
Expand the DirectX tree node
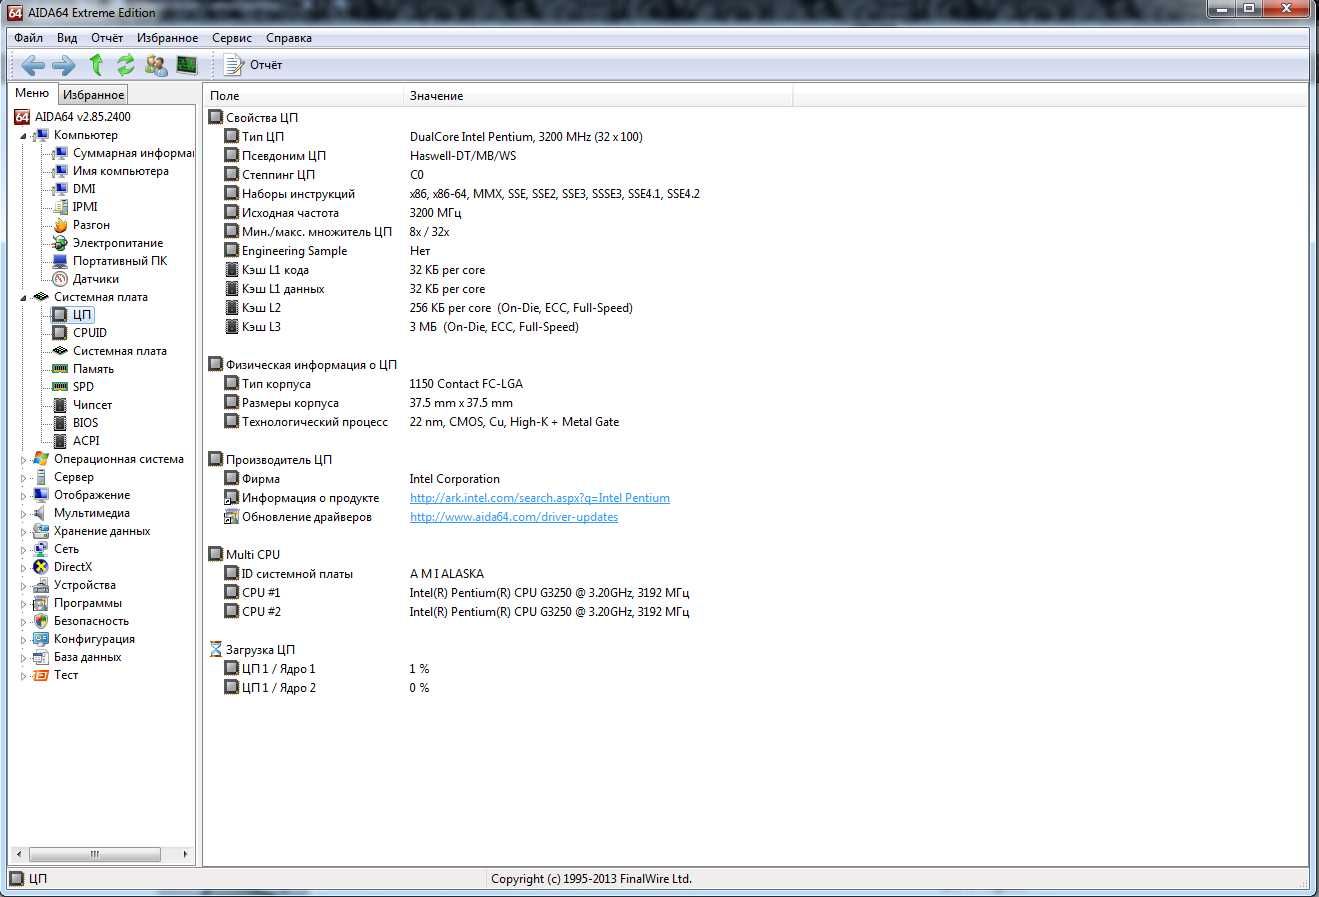24,568
